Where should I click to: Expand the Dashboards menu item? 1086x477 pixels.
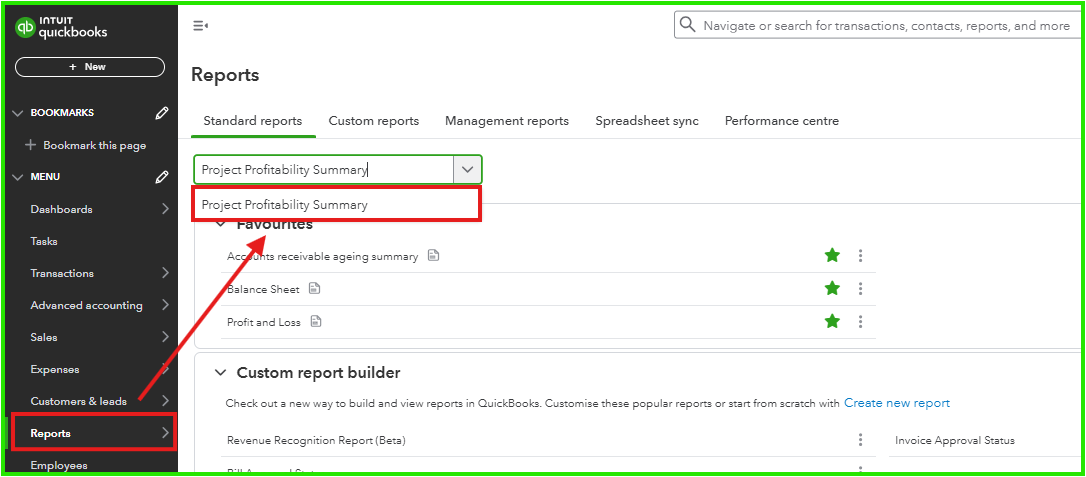click(x=165, y=209)
